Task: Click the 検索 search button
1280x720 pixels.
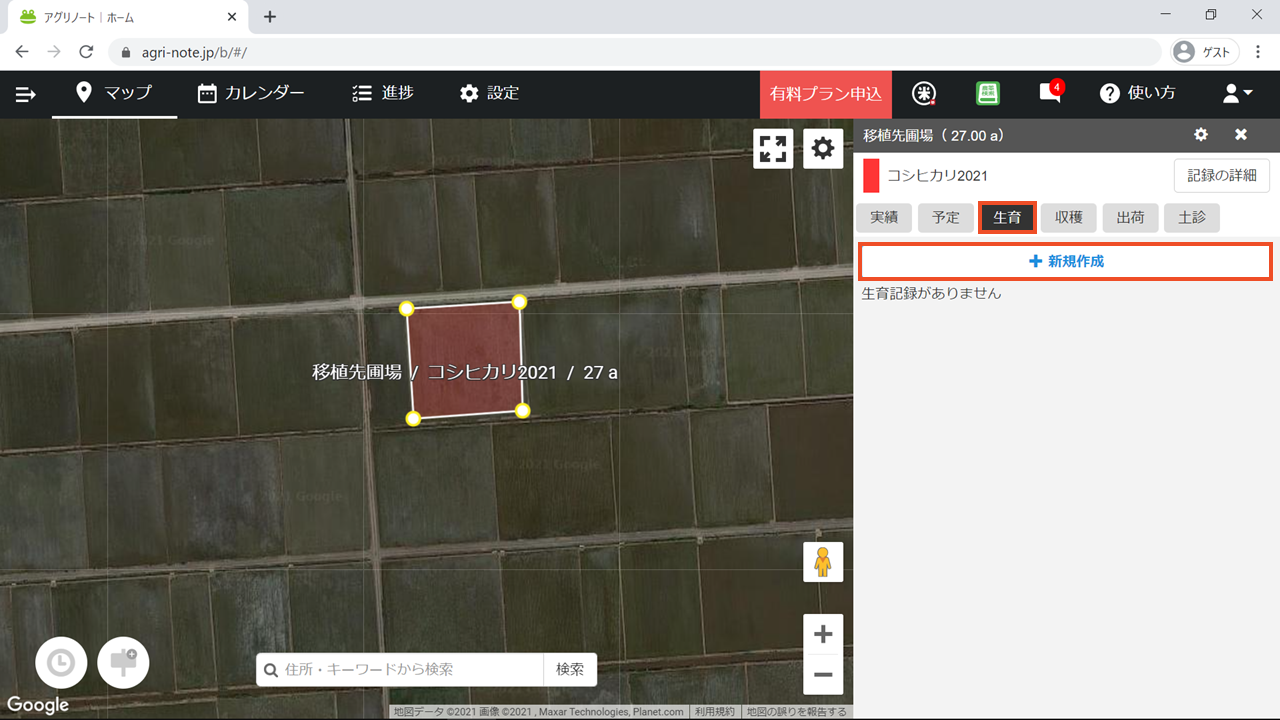Action: point(570,669)
